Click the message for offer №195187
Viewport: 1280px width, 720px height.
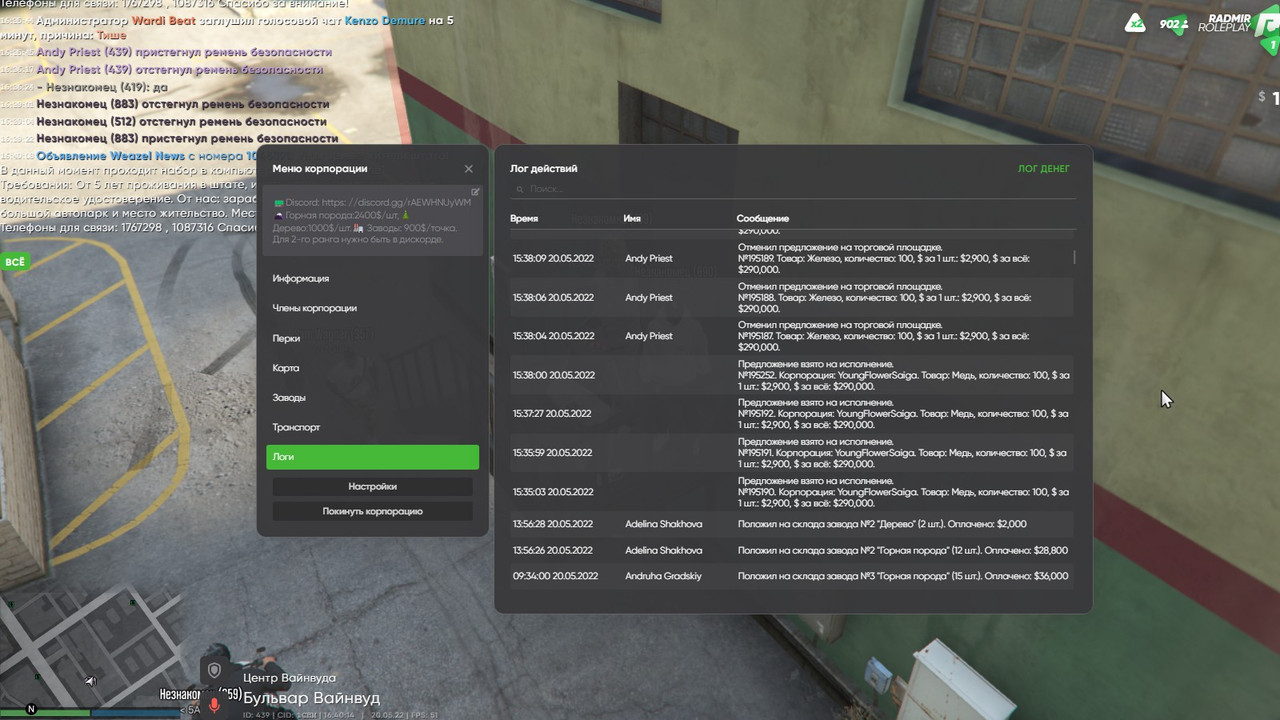tap(884, 336)
